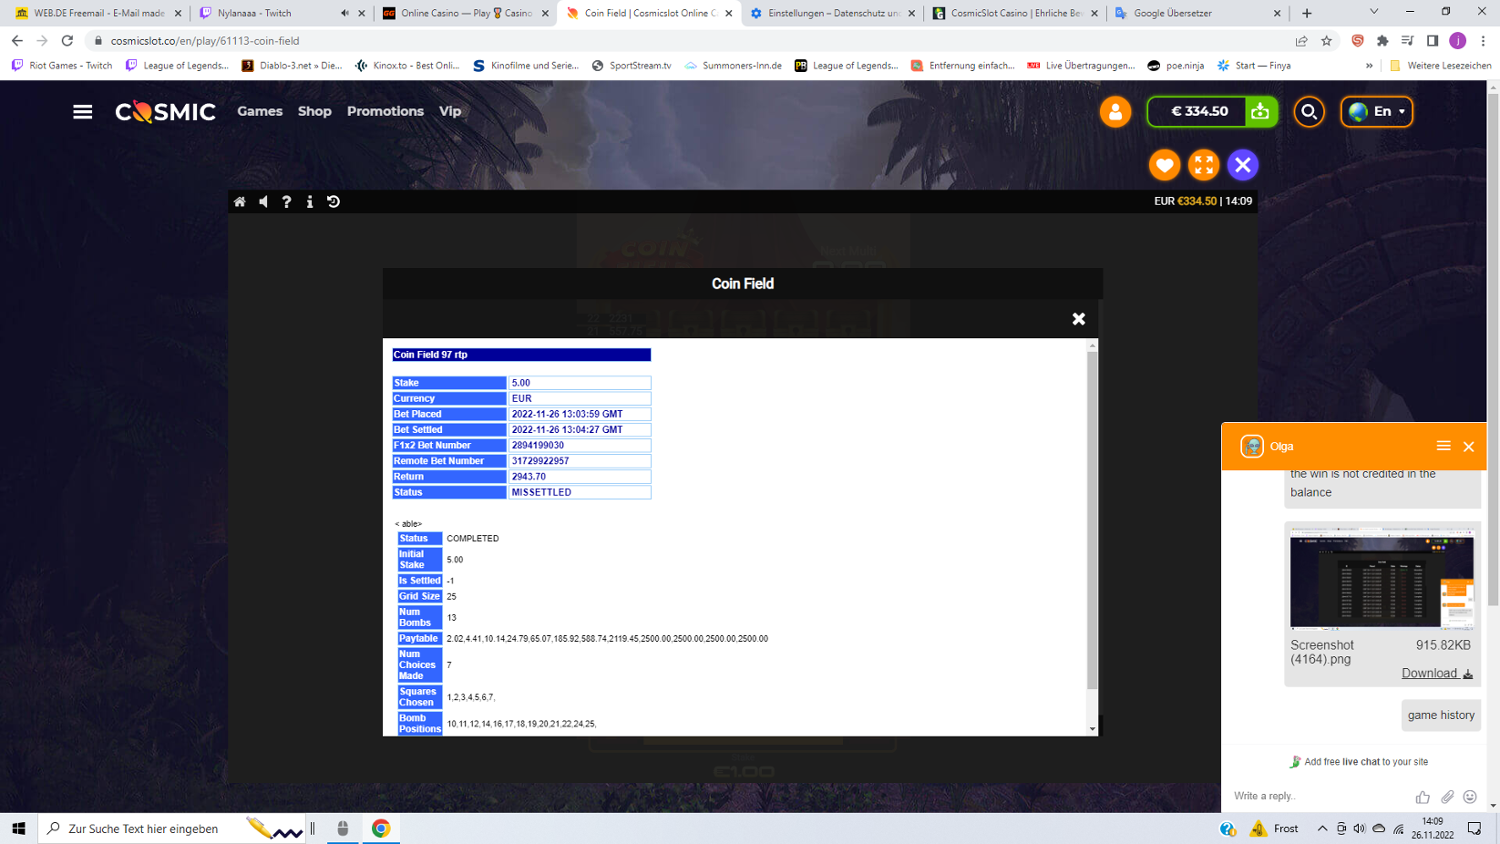Mute the game sound speaker icon
Screen dimensions: 1500x844
[x=263, y=202]
